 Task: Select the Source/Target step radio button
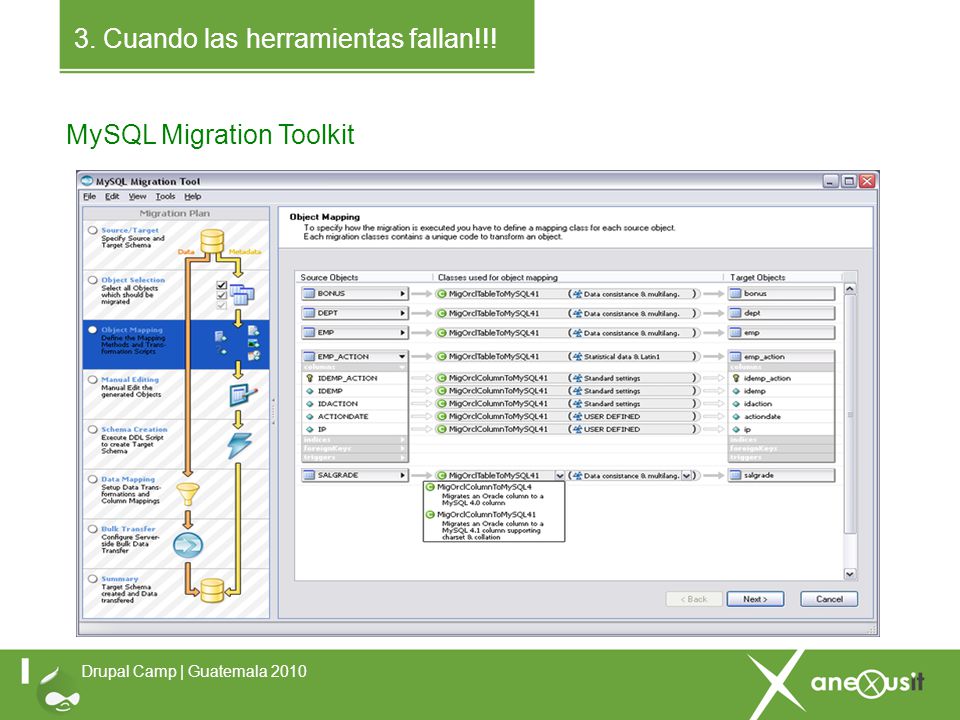[x=92, y=230]
